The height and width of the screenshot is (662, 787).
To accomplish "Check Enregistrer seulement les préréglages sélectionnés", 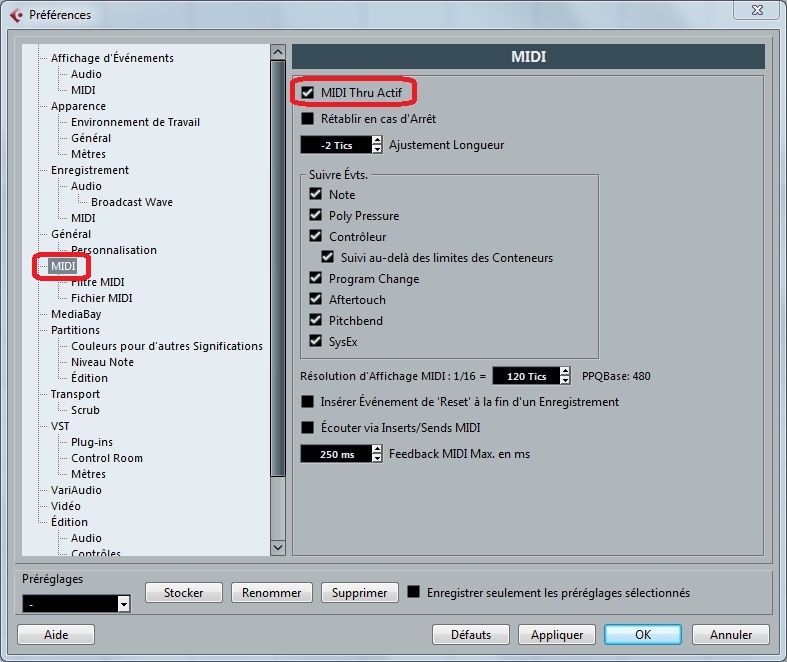I will coord(414,593).
